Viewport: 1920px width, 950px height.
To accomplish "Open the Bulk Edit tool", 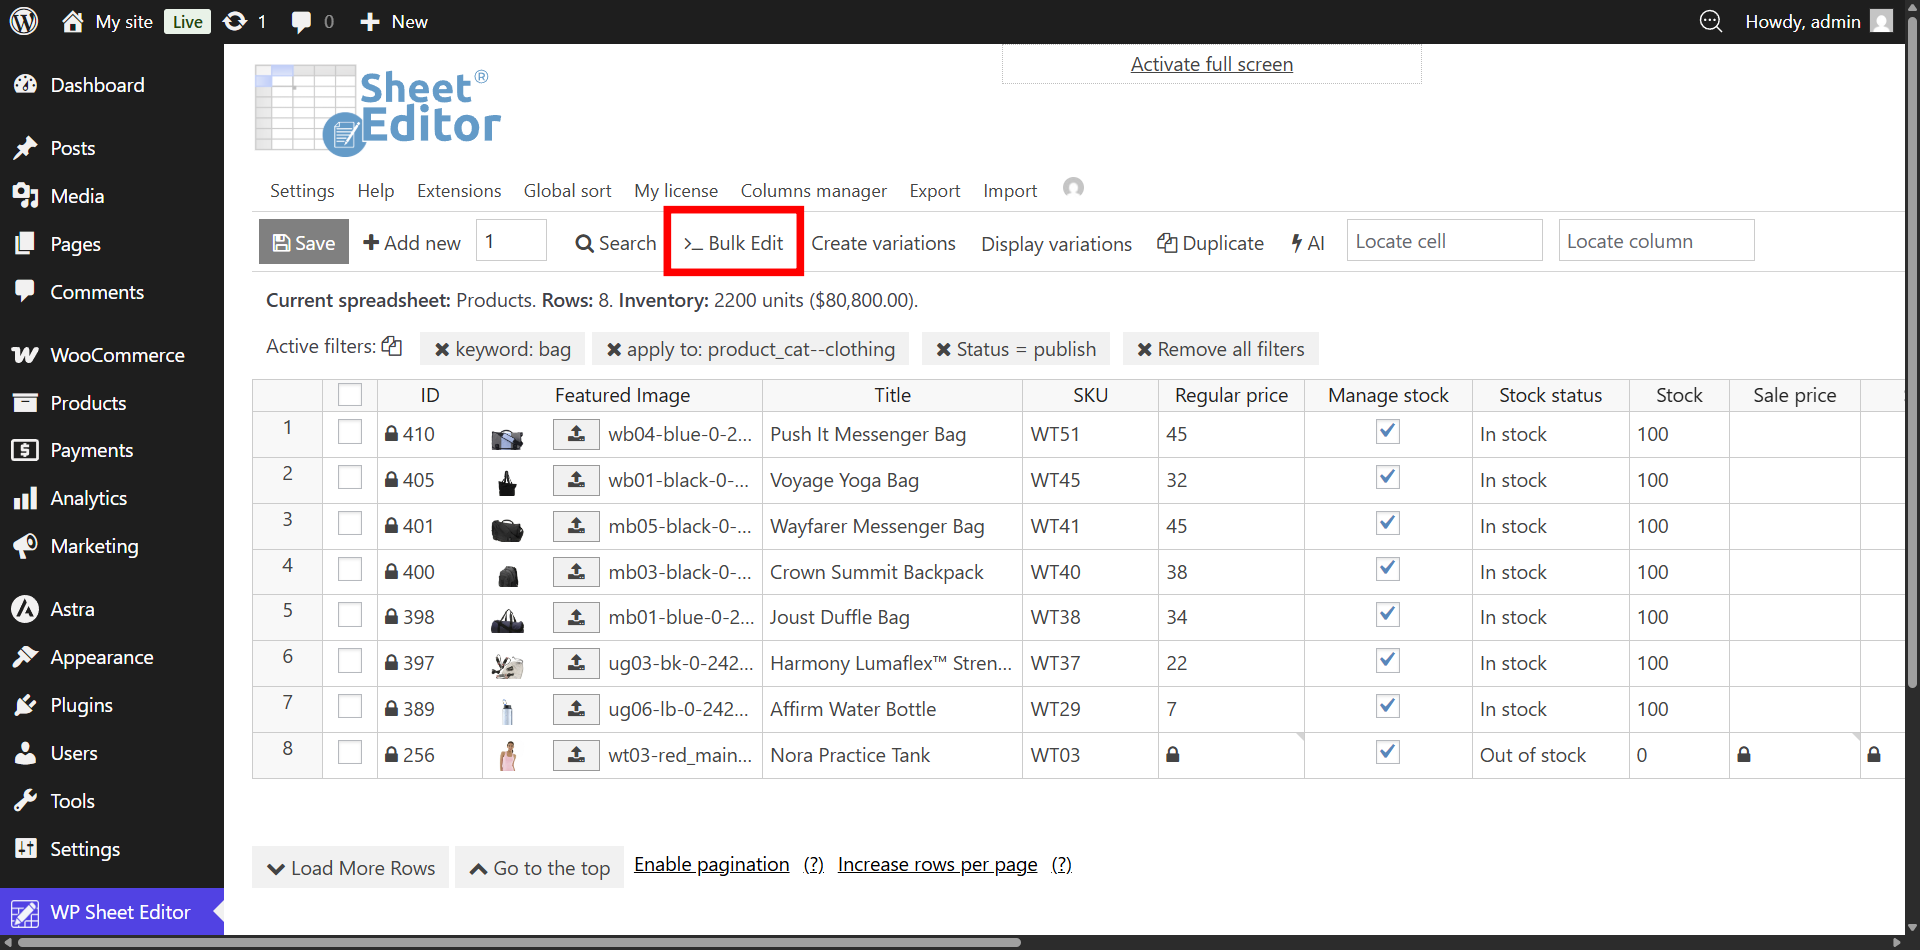I will (733, 243).
